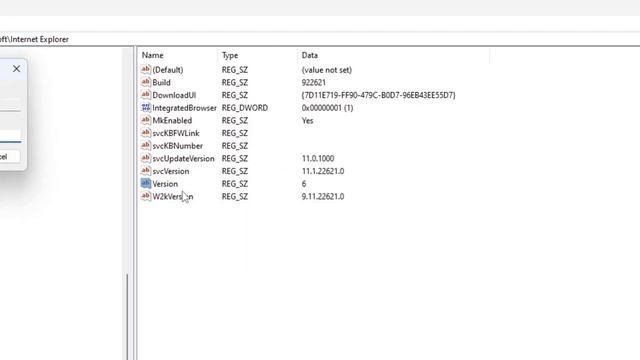This screenshot has height=360, width=640.
Task: Click the data 0x00000001 (1)
Action: [x=327, y=108]
